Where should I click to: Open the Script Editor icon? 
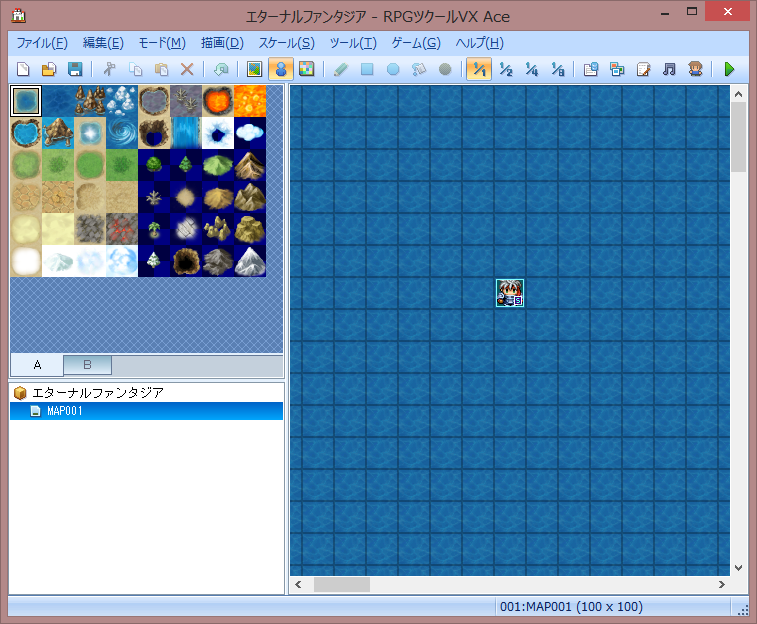click(x=643, y=69)
